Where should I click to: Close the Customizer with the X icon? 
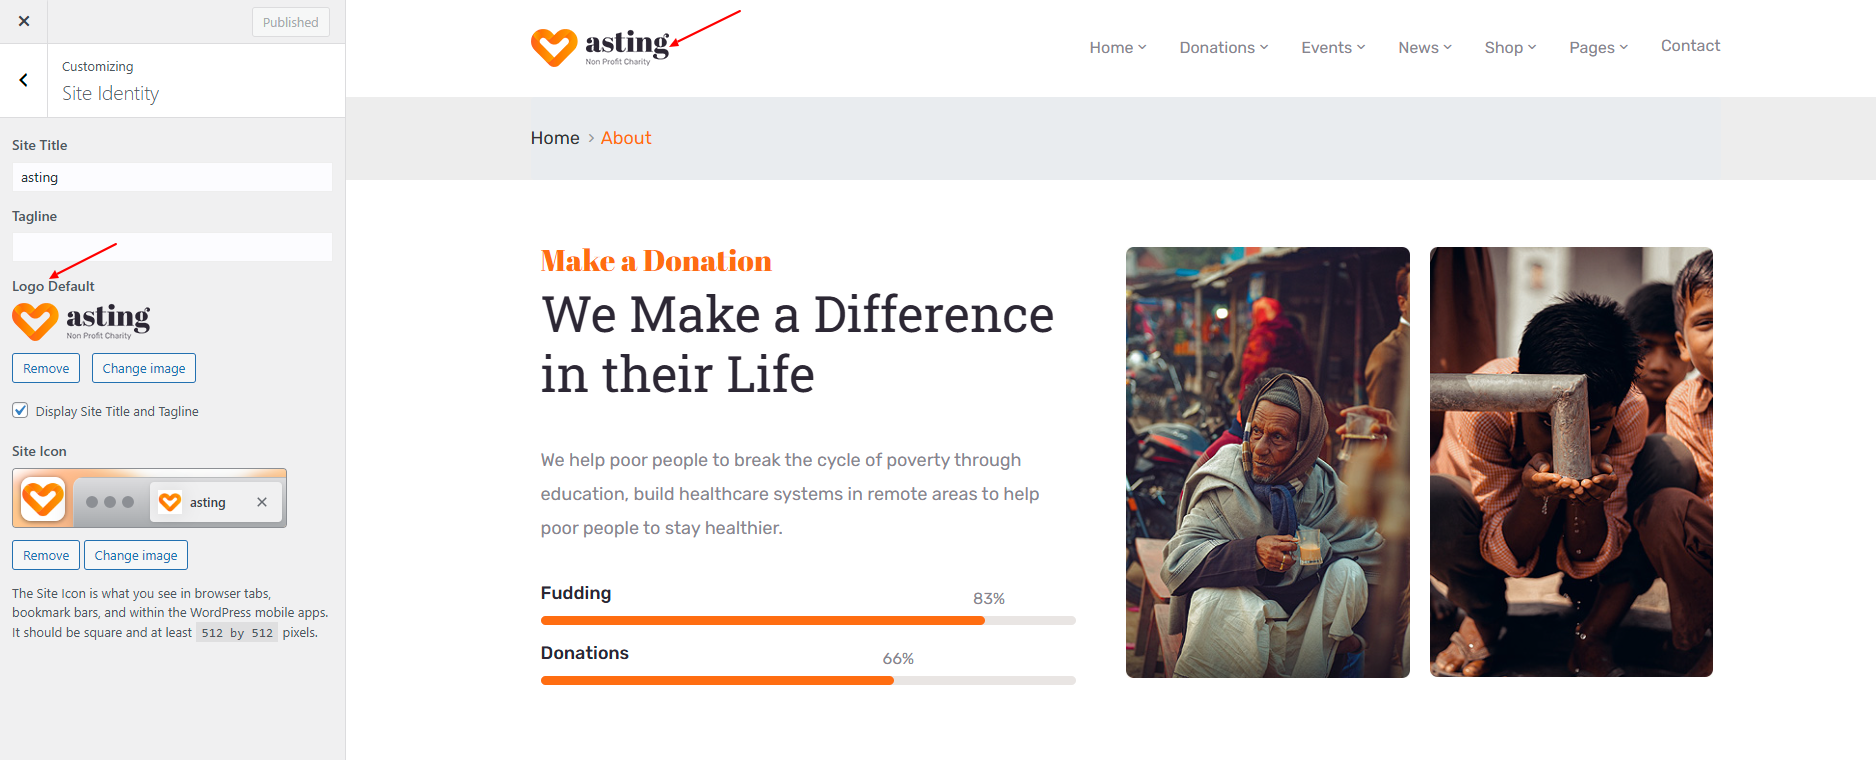pos(24,21)
